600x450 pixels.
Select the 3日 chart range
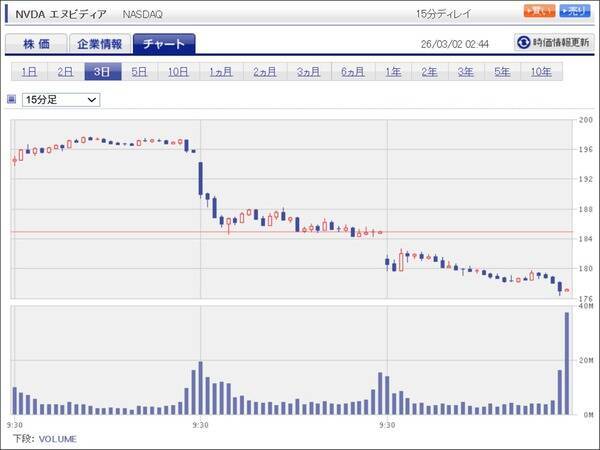tap(103, 72)
